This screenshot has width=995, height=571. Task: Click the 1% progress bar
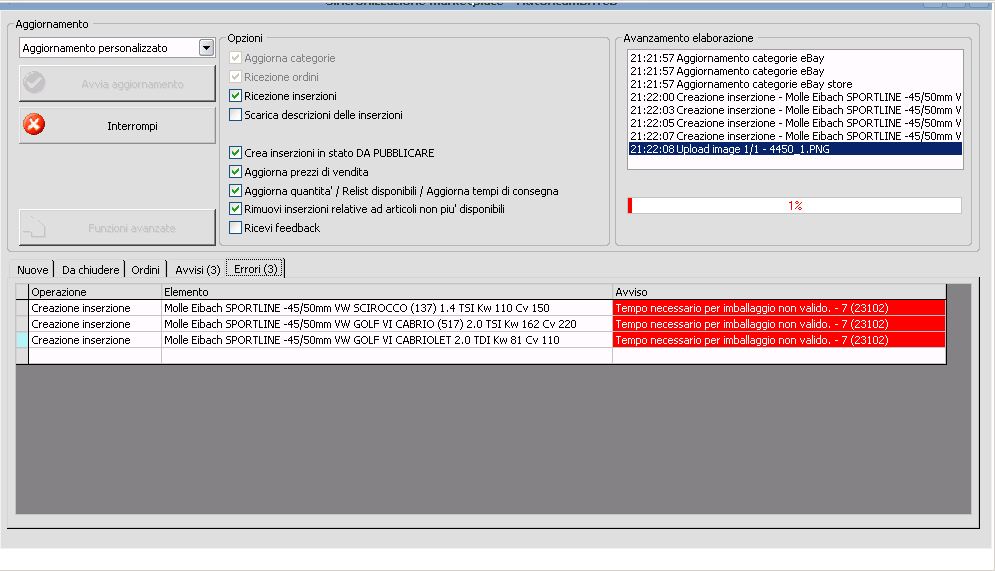tap(794, 206)
